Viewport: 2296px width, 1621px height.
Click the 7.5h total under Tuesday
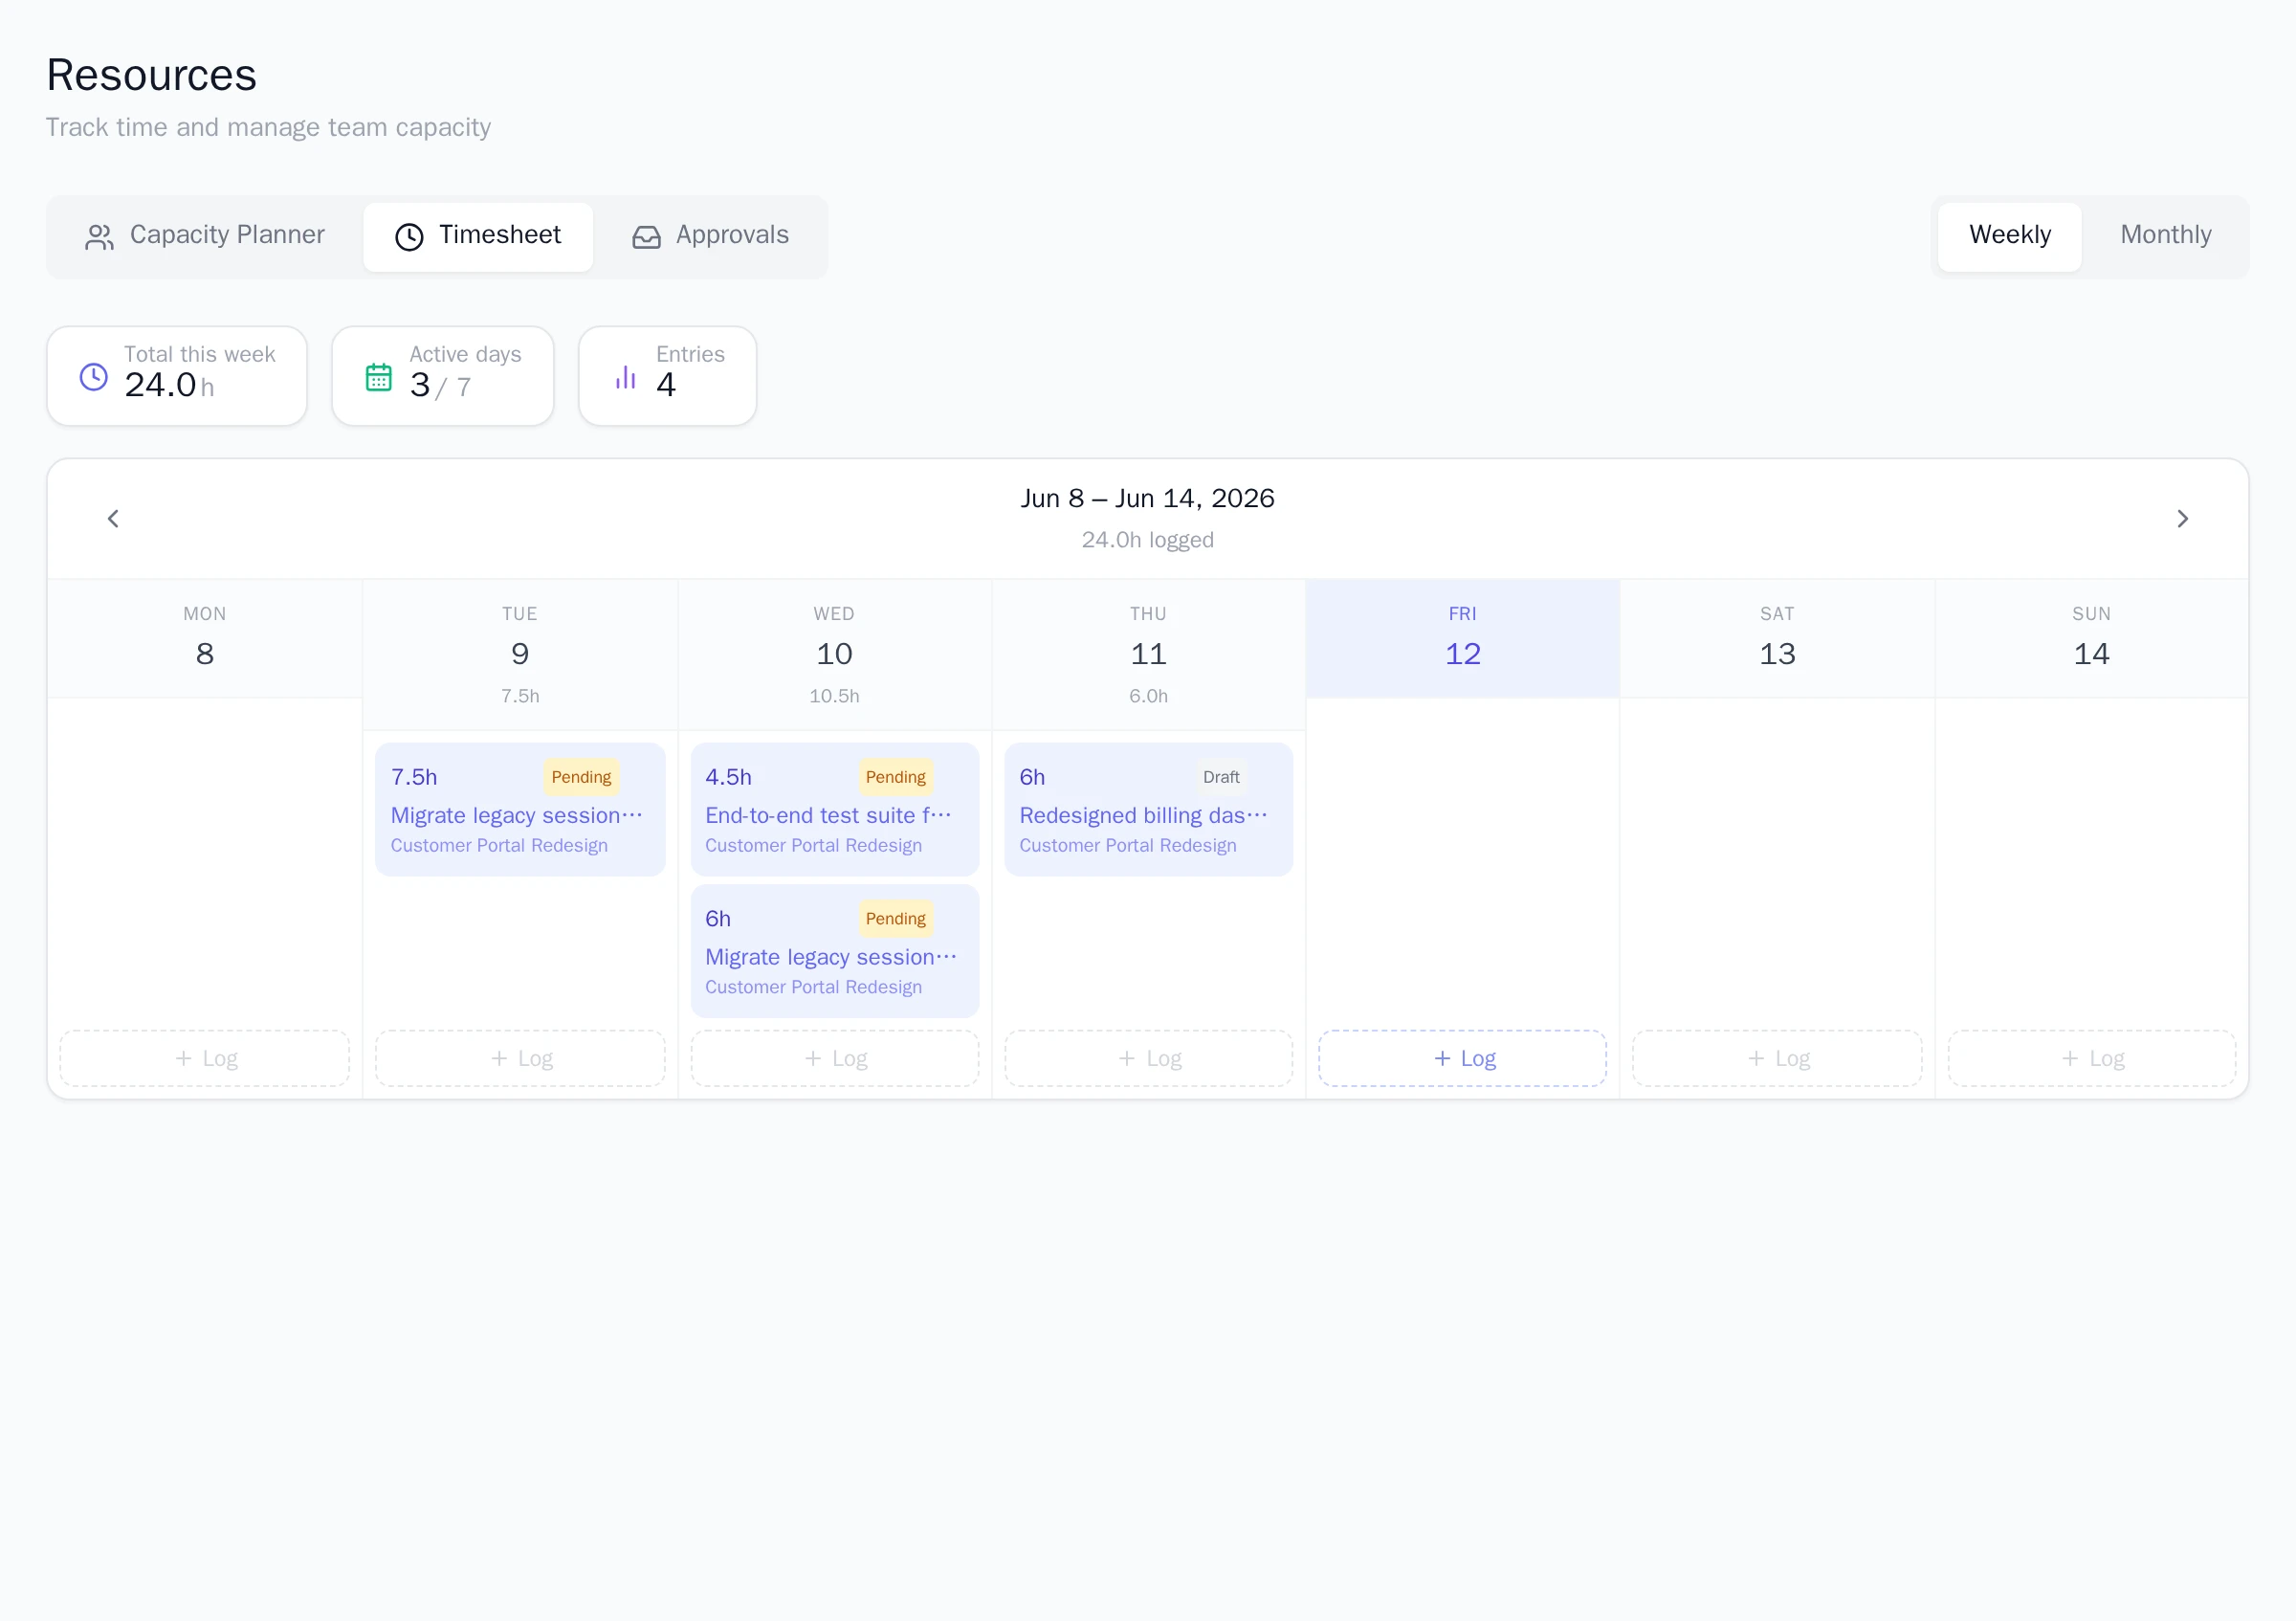pyautogui.click(x=520, y=696)
